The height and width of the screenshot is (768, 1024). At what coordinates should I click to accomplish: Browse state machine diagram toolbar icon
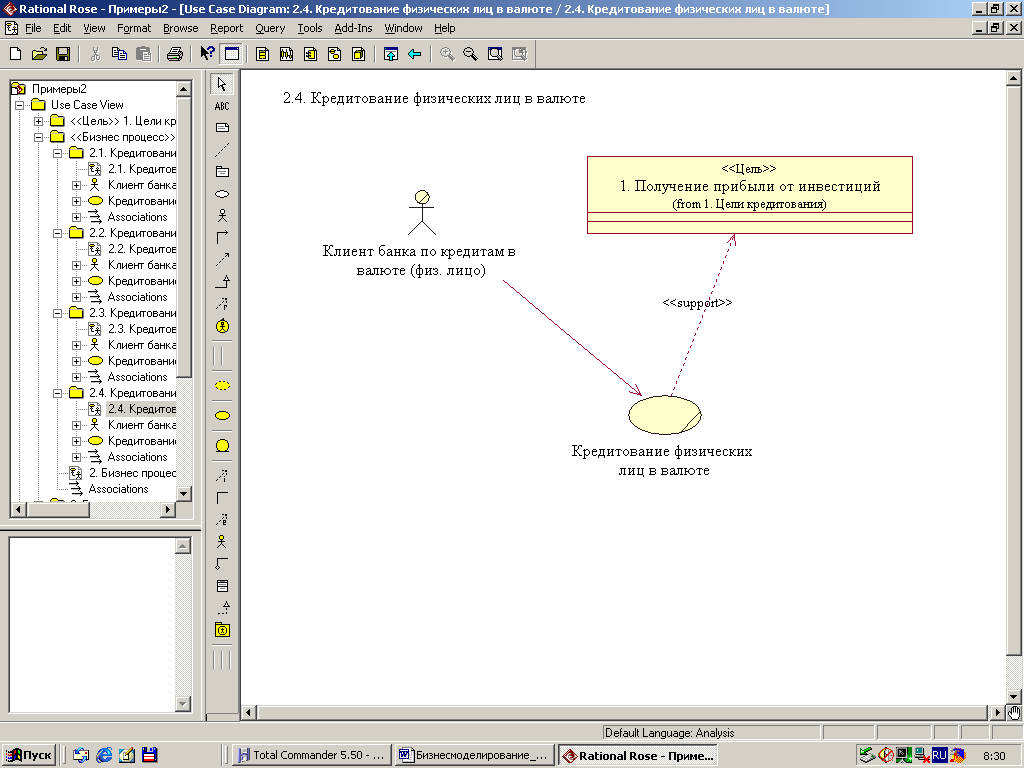(x=334, y=54)
